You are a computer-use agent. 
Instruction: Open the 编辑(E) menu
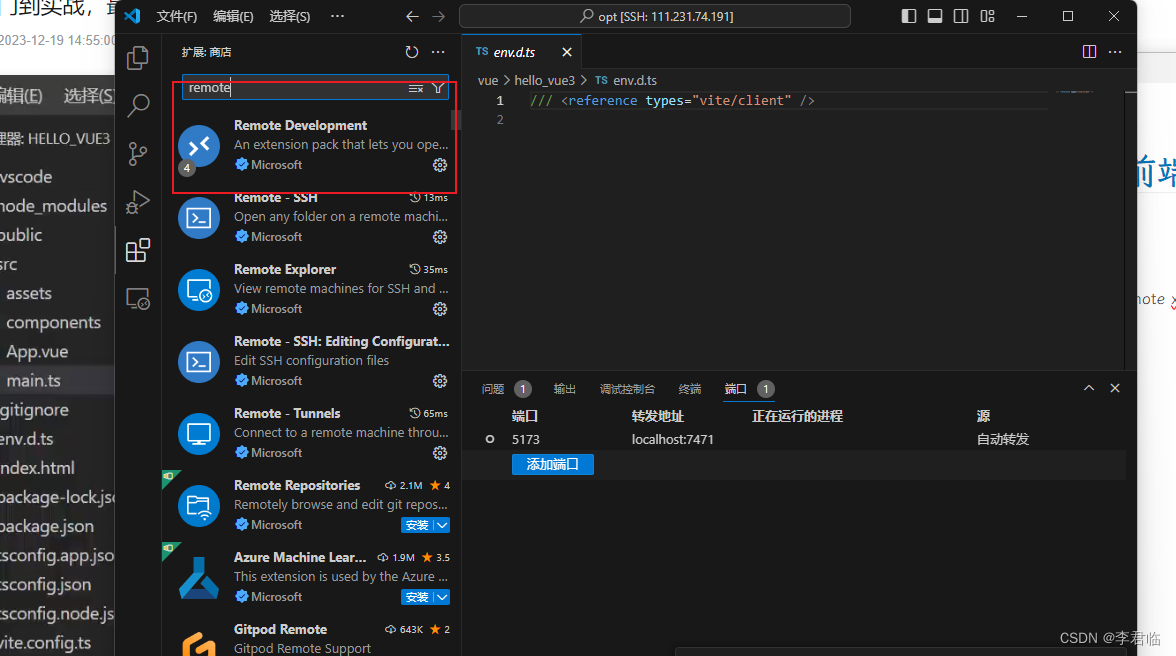[x=233, y=16]
